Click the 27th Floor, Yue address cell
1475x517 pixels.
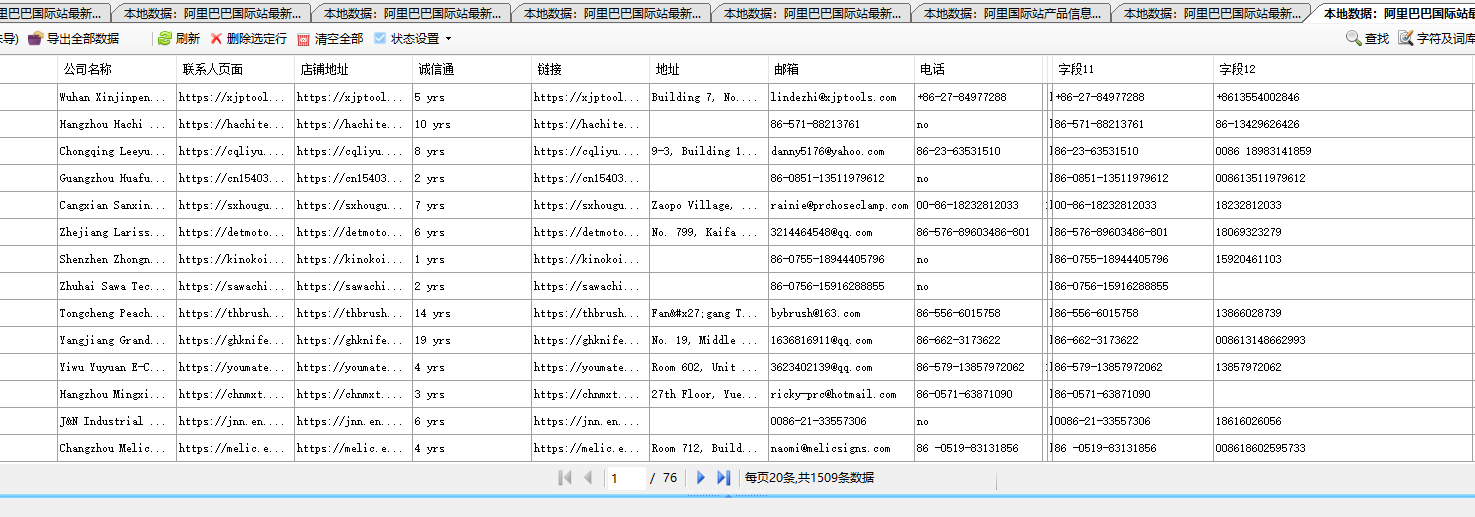tap(709, 395)
